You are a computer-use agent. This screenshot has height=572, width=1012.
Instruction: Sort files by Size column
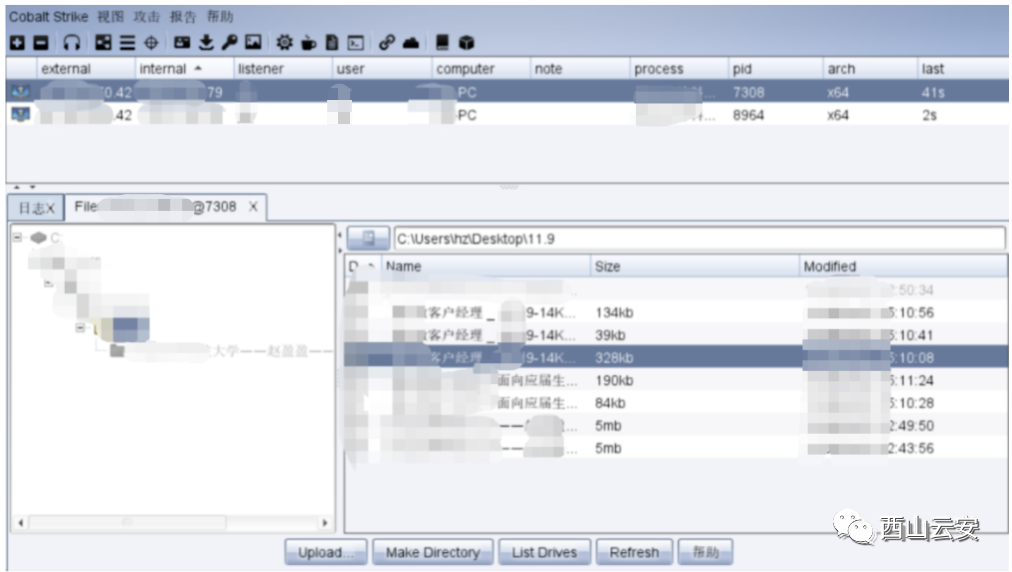coord(694,266)
